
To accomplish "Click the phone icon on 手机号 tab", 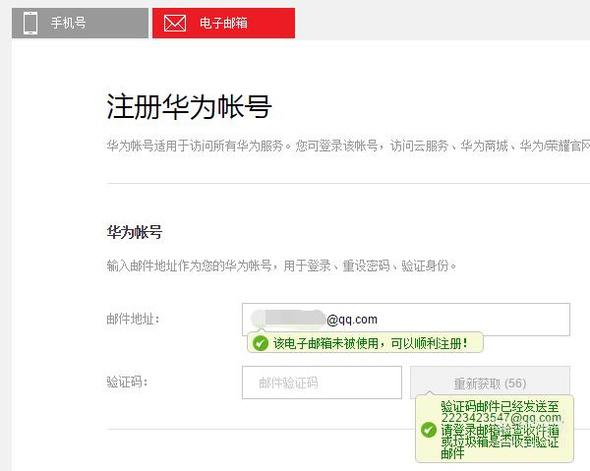I will pyautogui.click(x=30, y=23).
